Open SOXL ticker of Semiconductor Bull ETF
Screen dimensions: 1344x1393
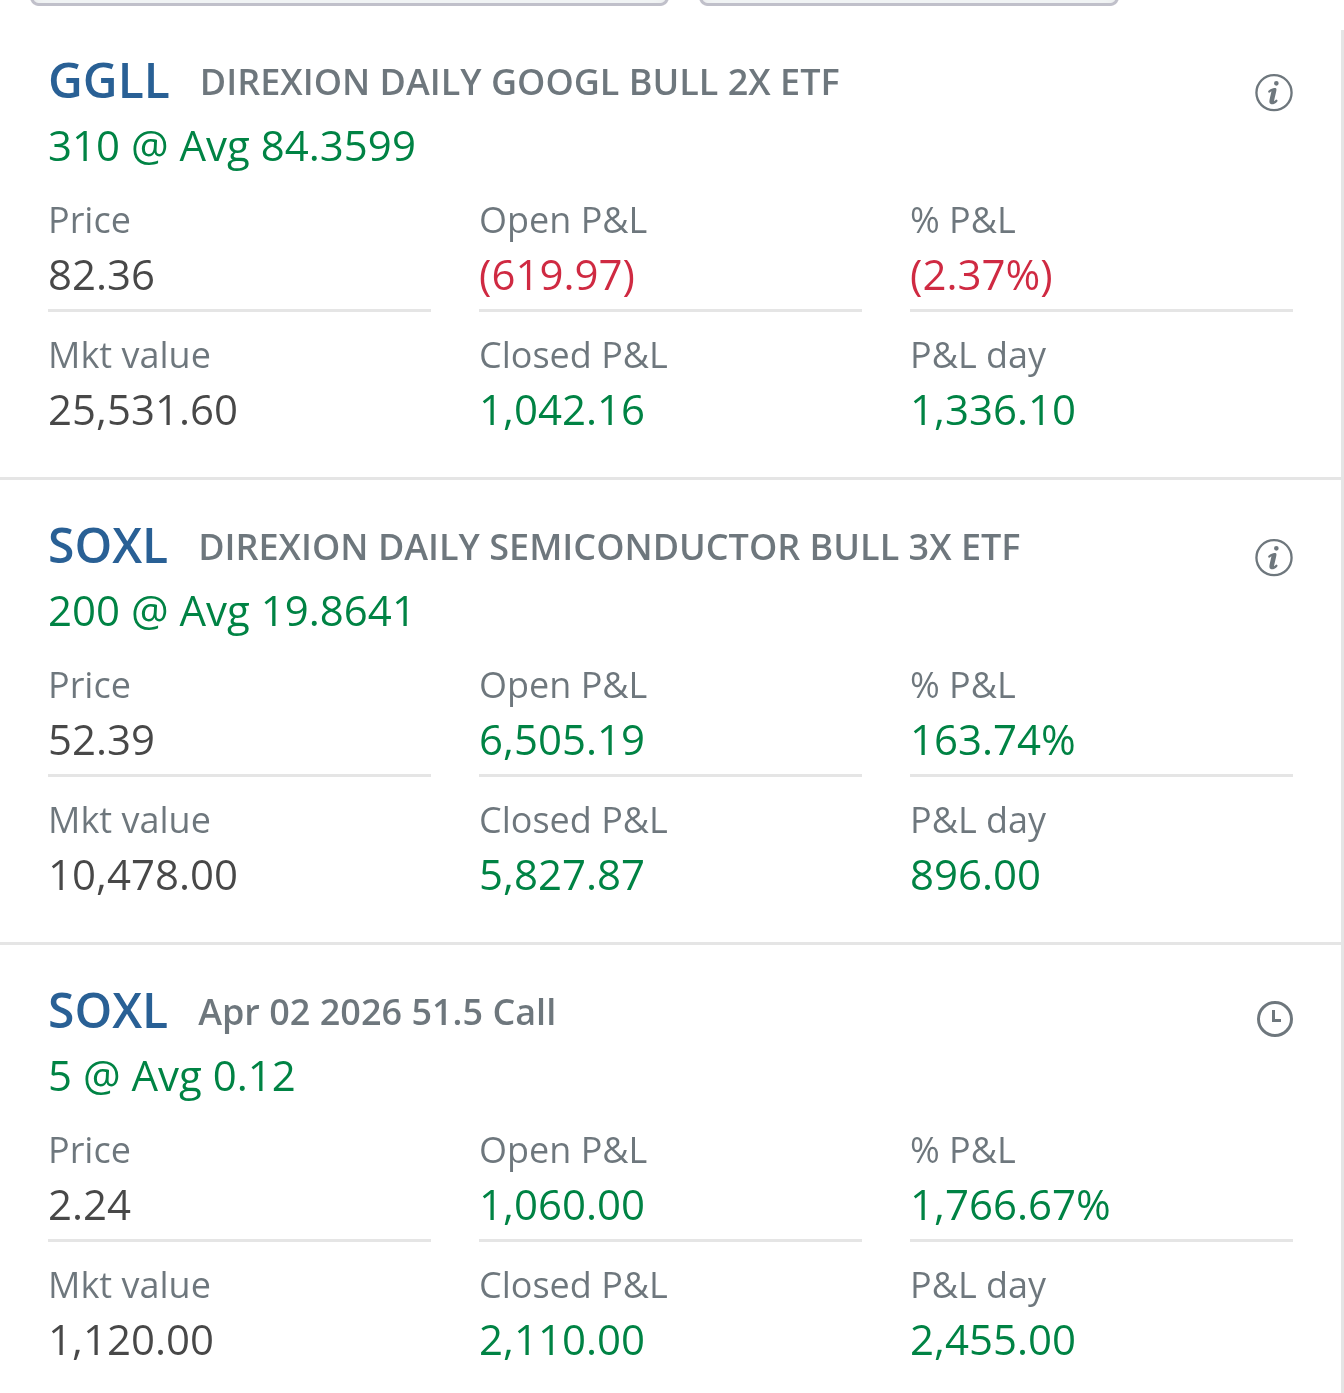pos(108,547)
